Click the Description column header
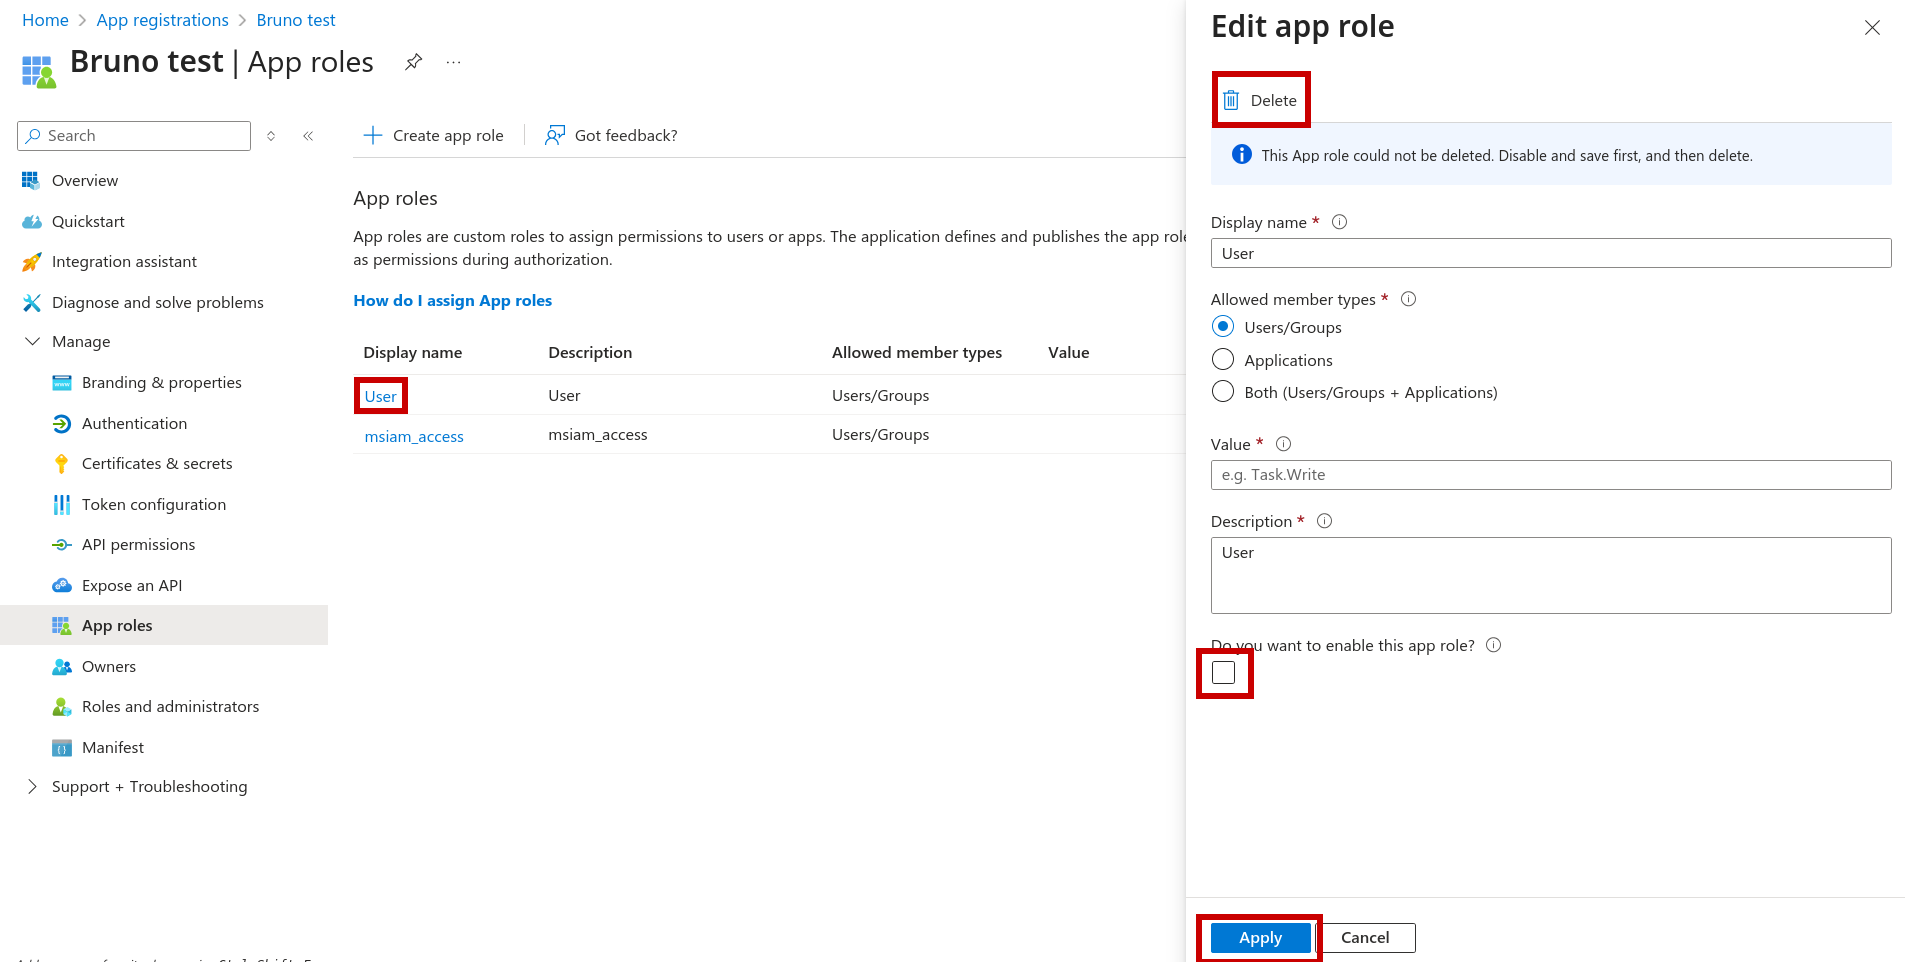 click(590, 352)
